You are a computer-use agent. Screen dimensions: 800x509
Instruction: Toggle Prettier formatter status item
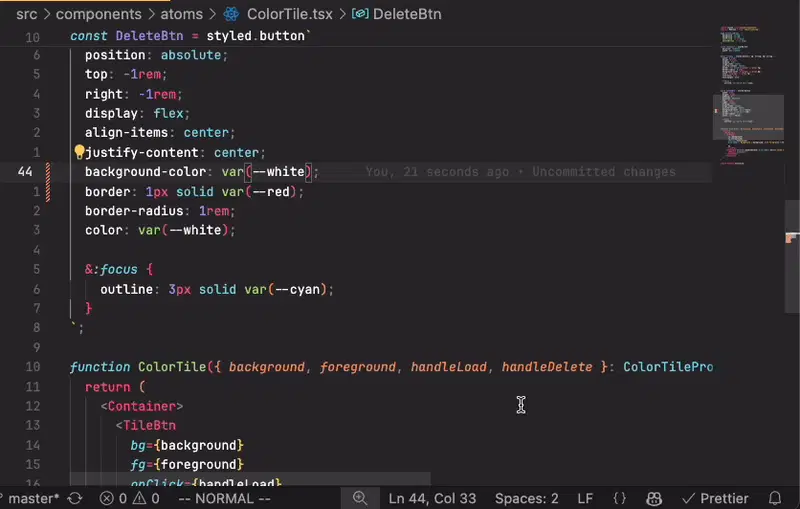tap(715, 498)
